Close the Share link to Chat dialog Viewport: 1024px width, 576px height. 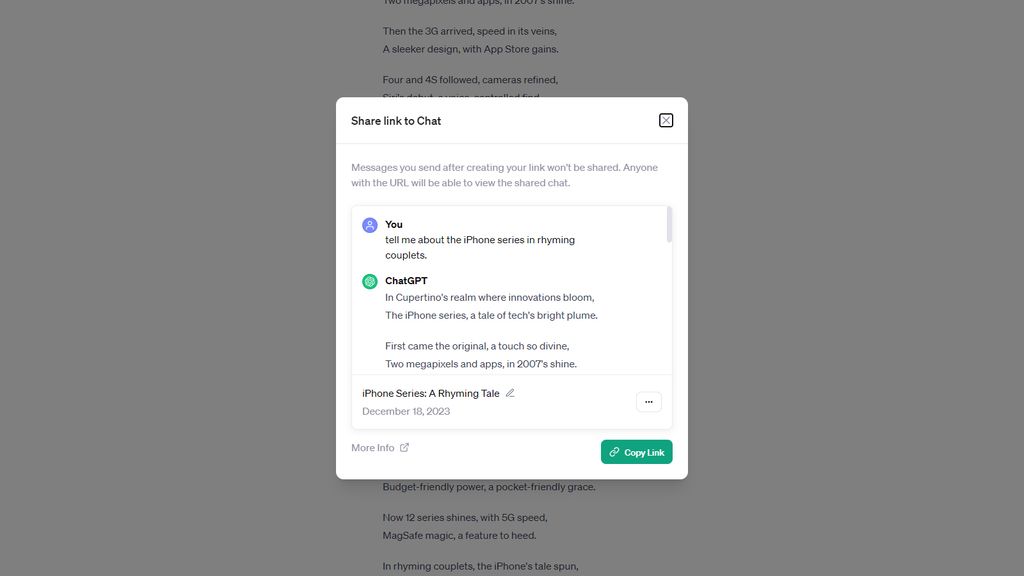point(665,119)
